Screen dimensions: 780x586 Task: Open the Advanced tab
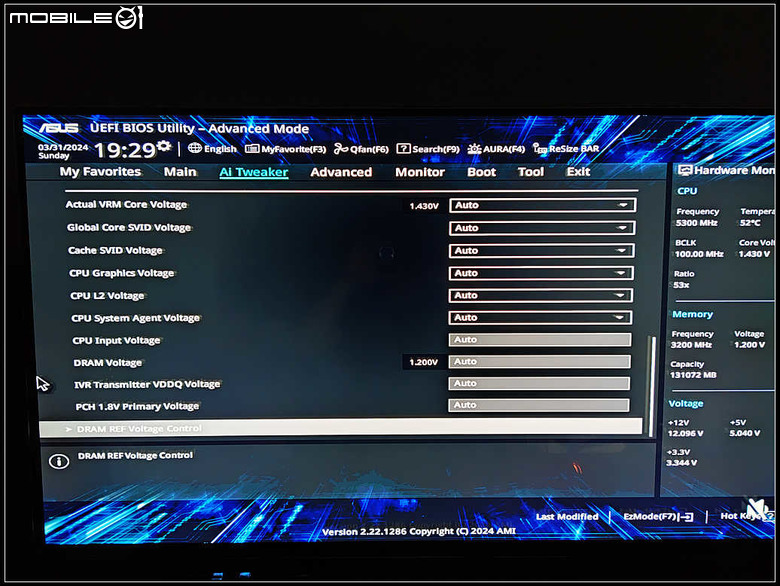(x=341, y=172)
